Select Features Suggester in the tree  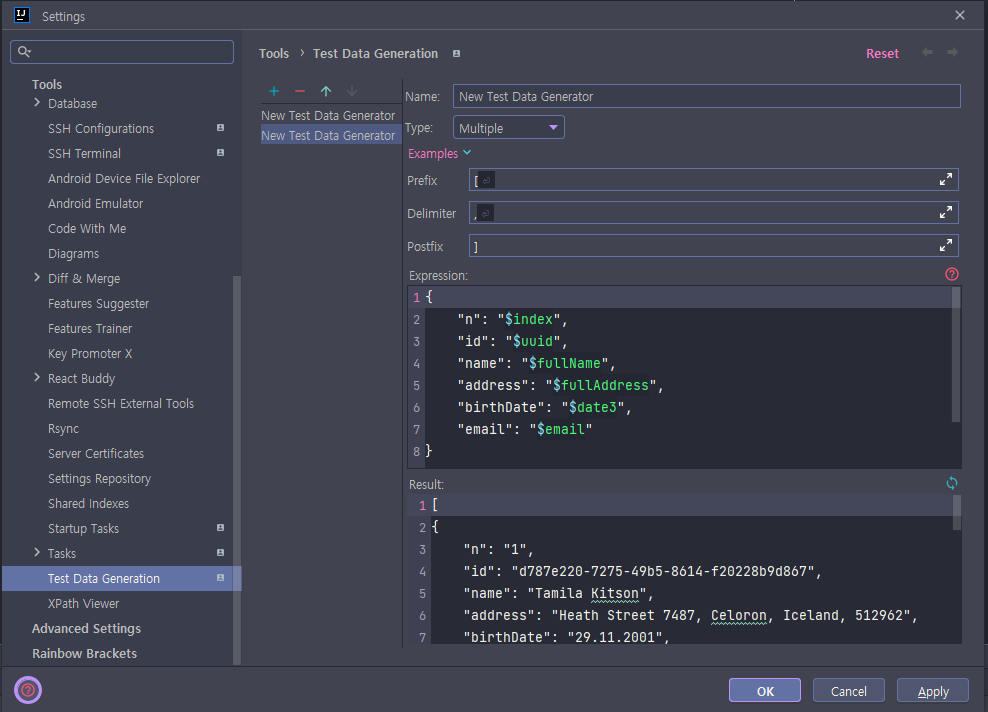99,304
